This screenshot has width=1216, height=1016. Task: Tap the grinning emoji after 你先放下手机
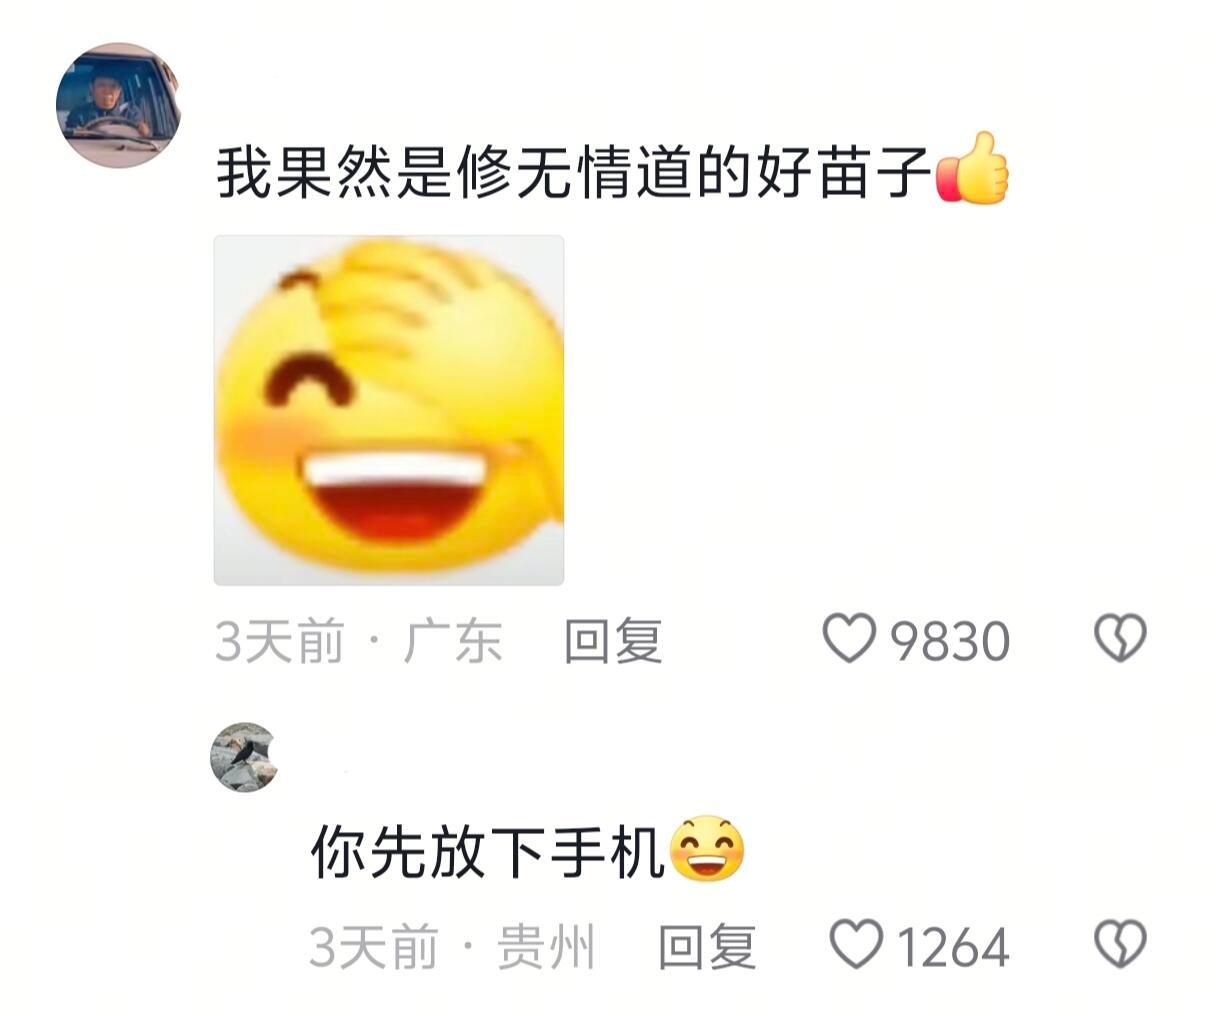(706, 850)
